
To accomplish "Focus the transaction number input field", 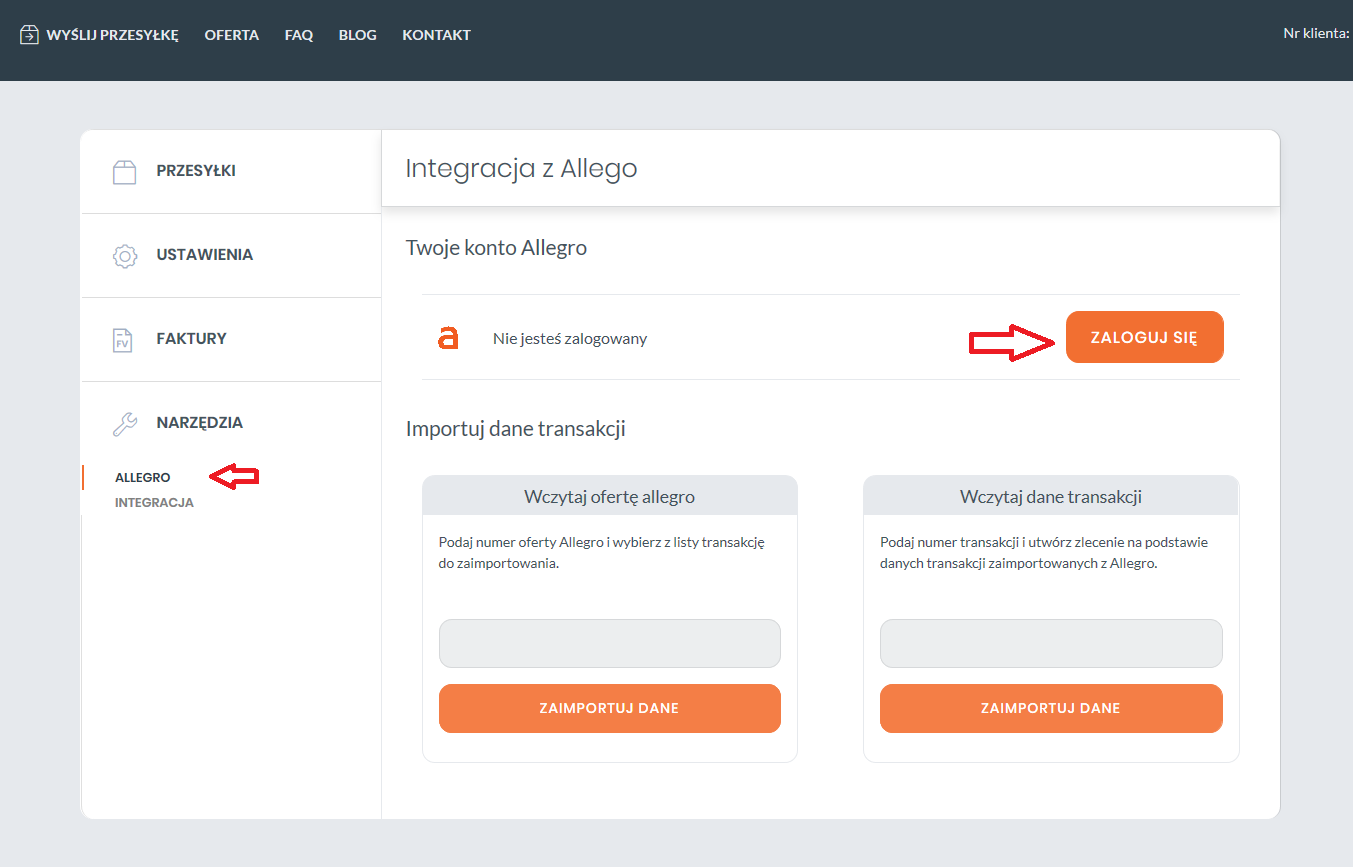I will pyautogui.click(x=1051, y=643).
